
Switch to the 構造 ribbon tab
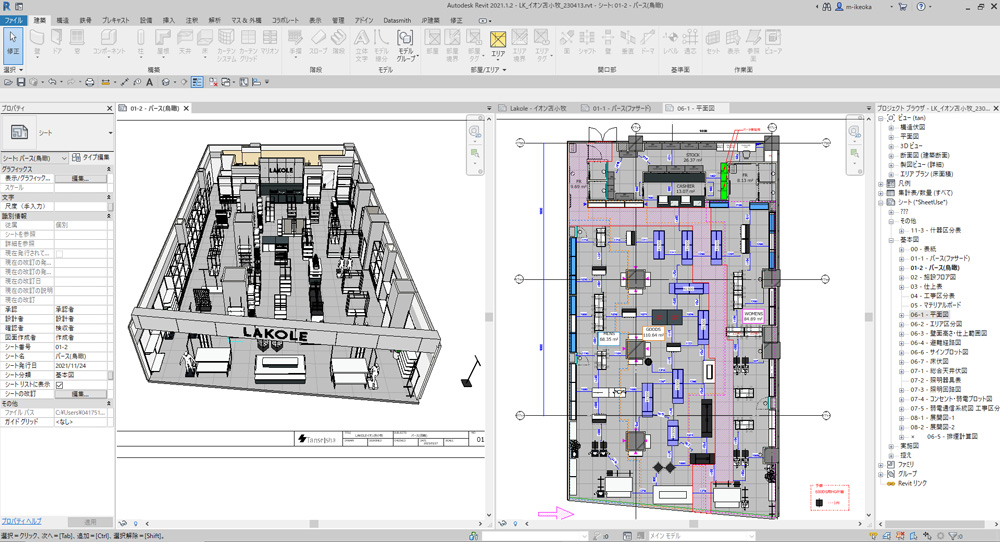pyautogui.click(x=62, y=20)
